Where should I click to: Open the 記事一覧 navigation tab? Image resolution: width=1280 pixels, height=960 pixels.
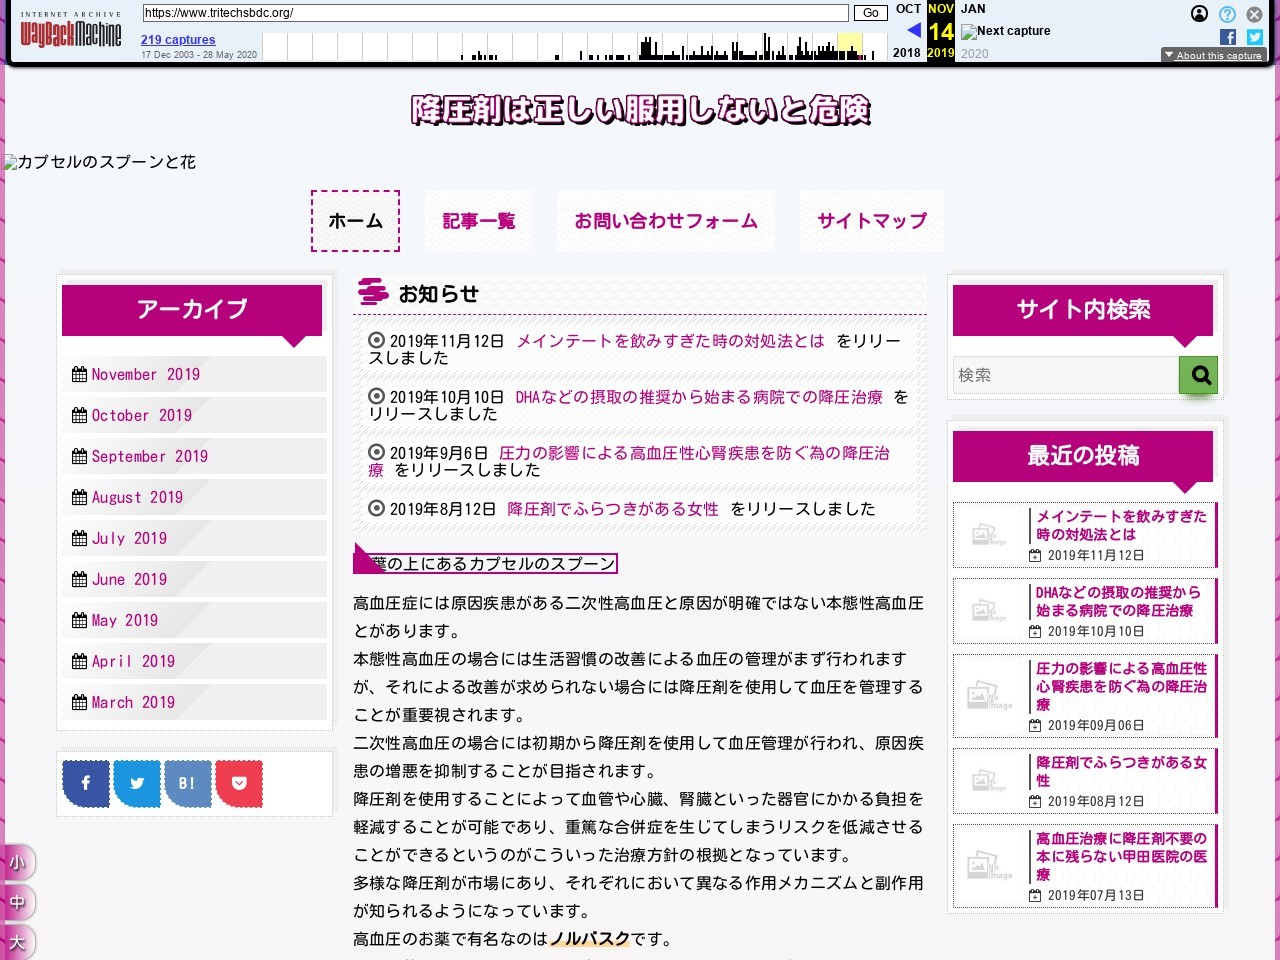(478, 221)
